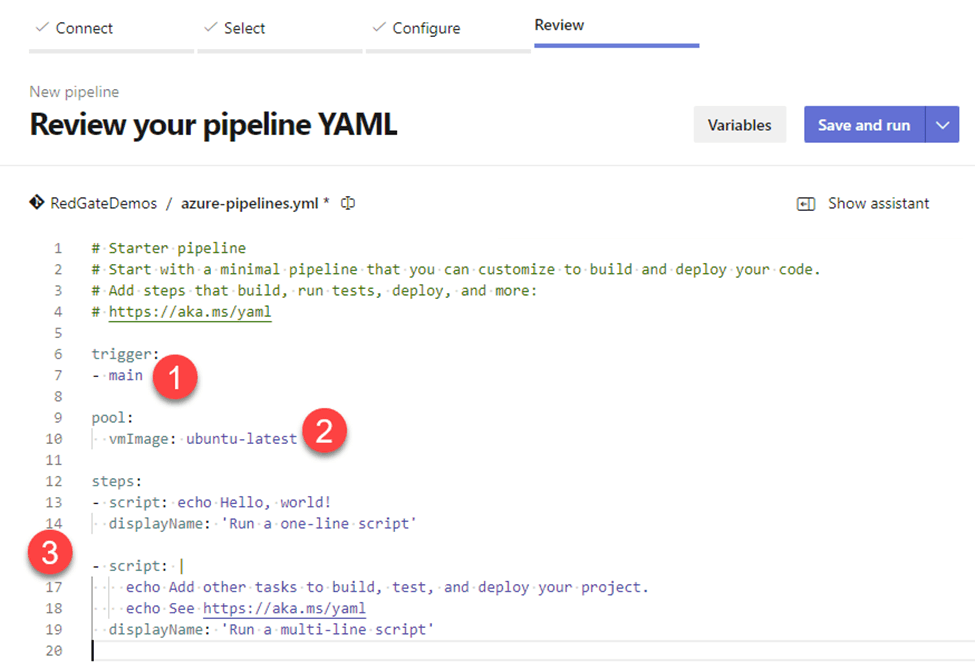Expand the Save and run dropdown arrow

[x=942, y=125]
